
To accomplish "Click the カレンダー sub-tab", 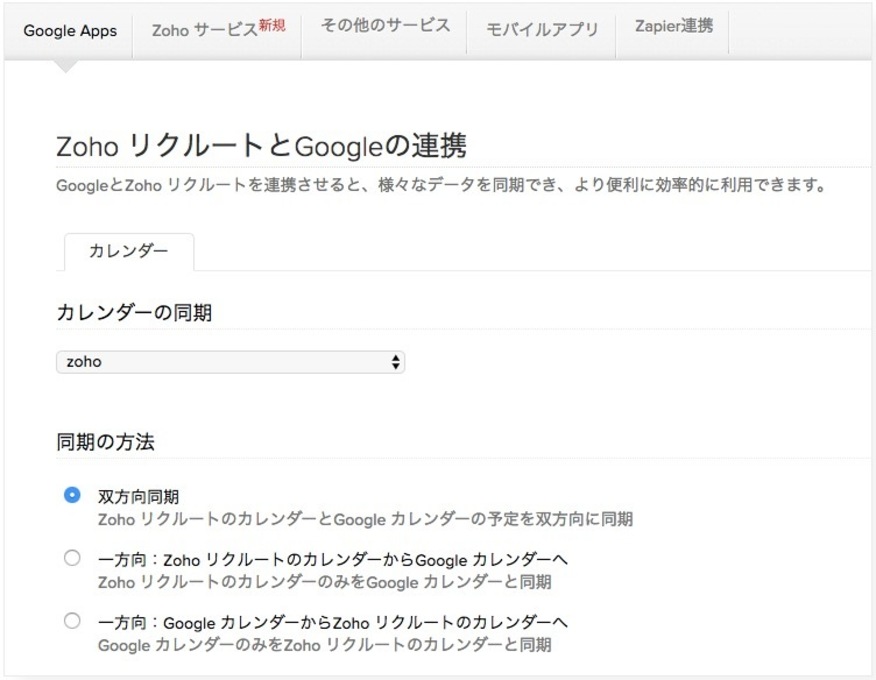I will (128, 252).
